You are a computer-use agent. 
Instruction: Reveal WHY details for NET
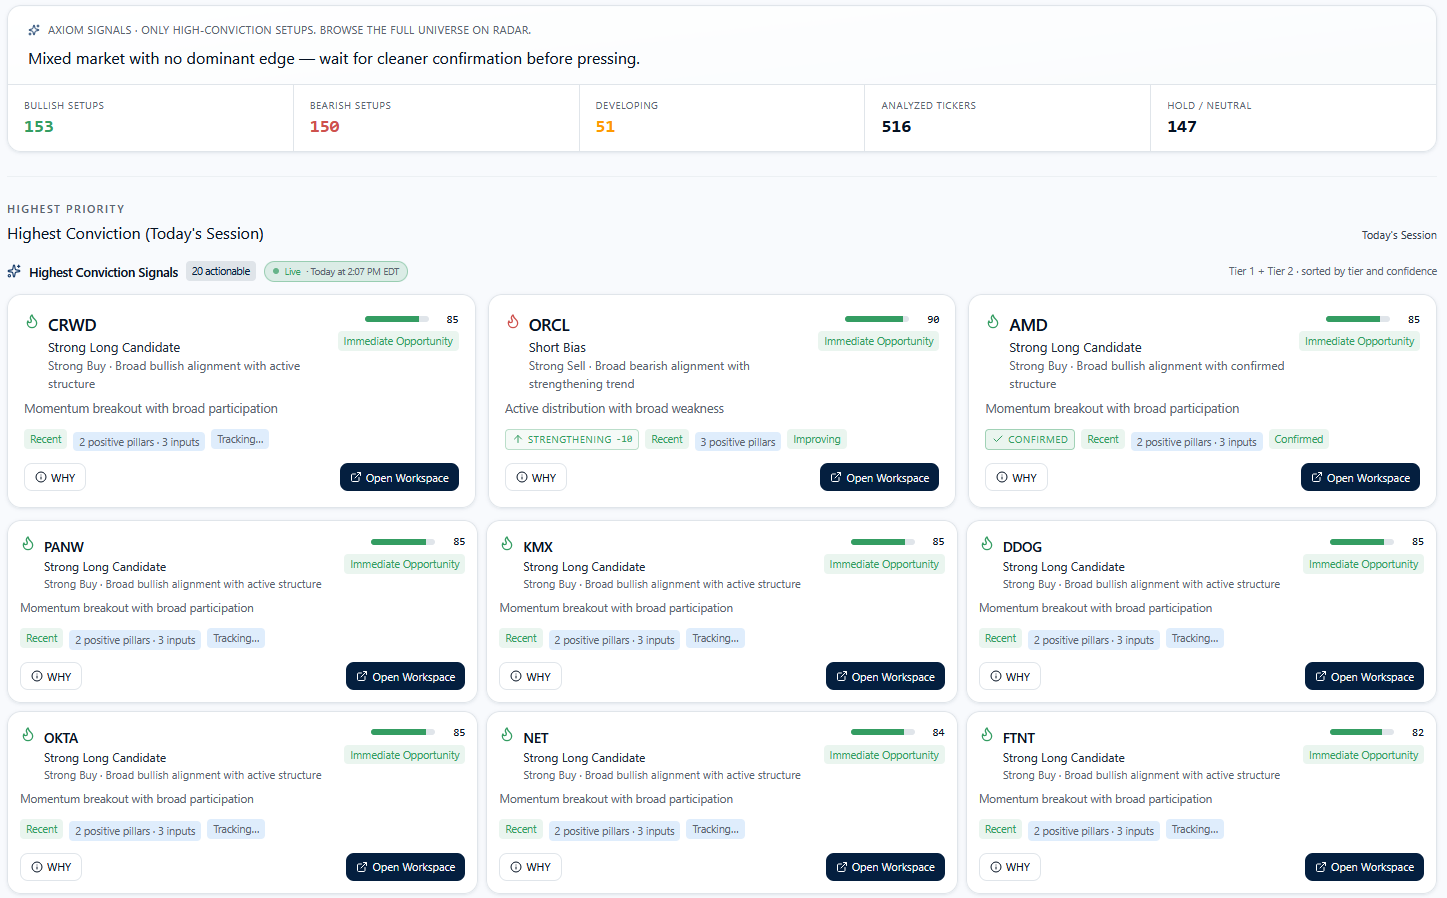coord(530,867)
